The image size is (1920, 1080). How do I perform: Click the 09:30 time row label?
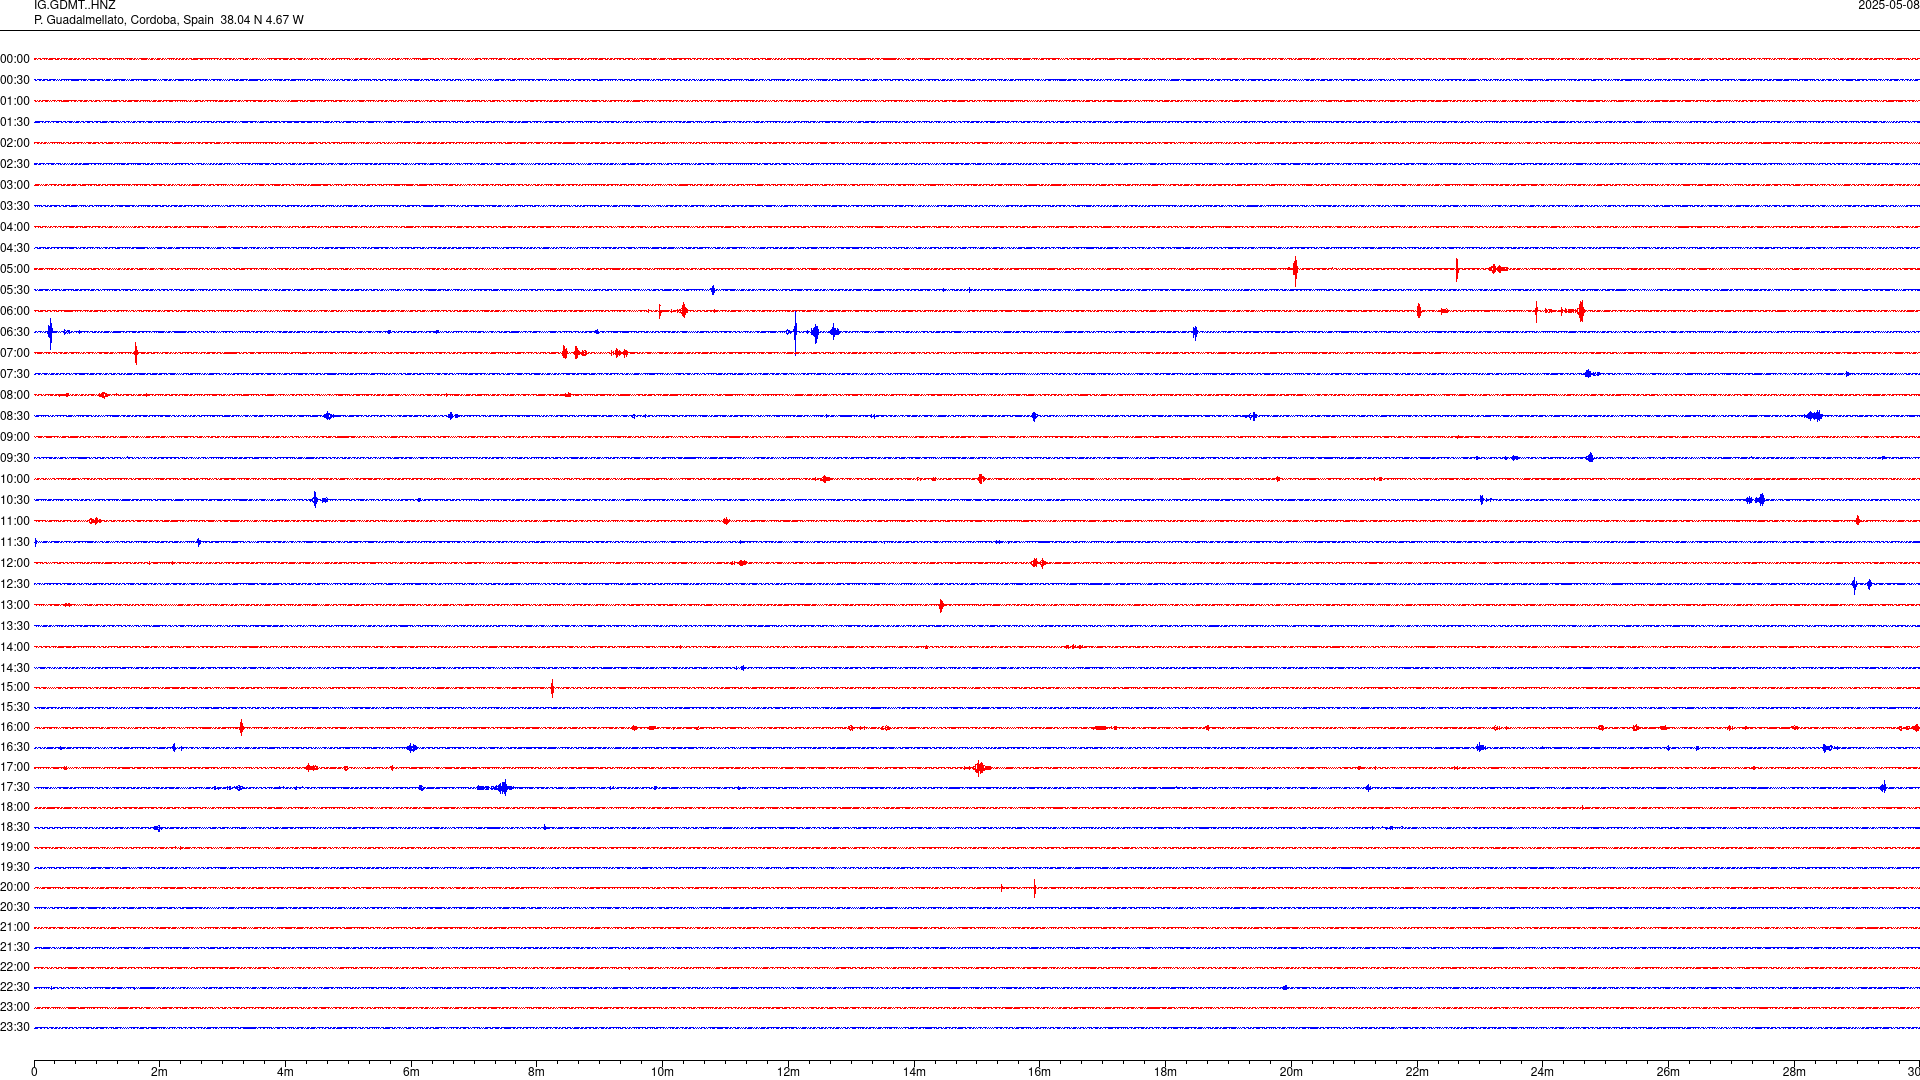tap(15, 458)
